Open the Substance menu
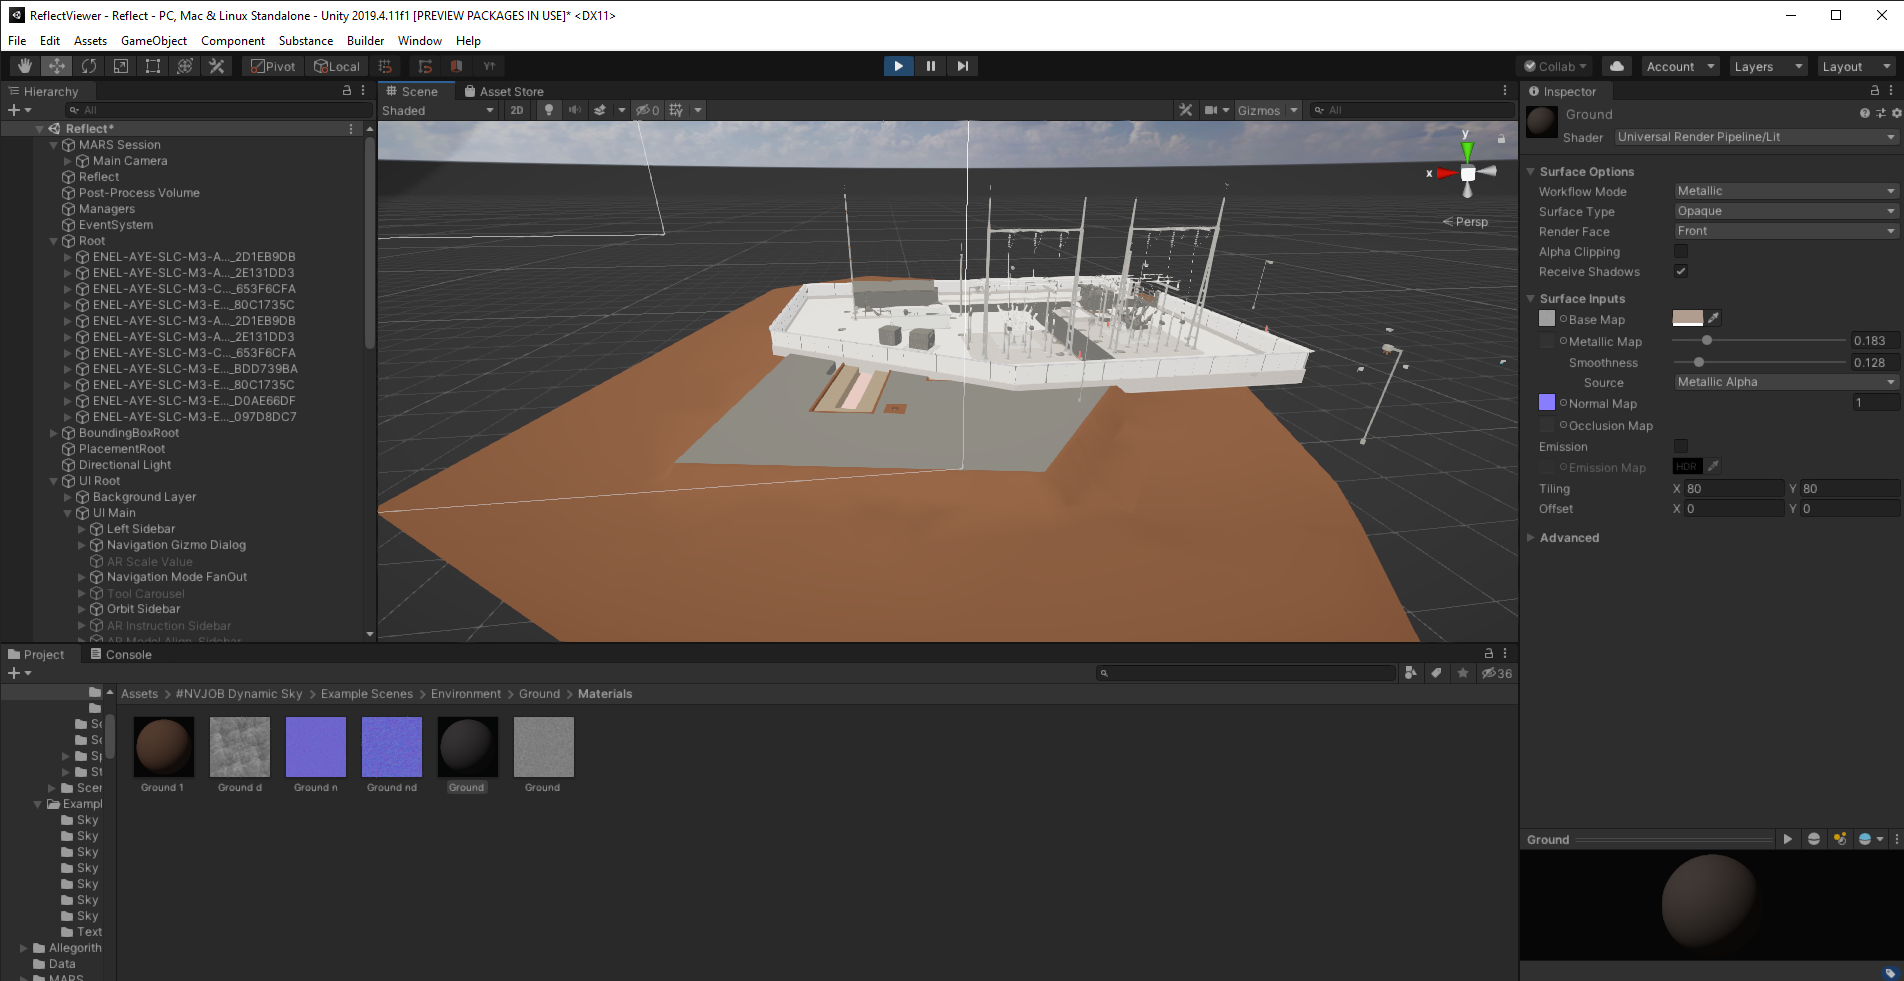1904x981 pixels. point(306,41)
